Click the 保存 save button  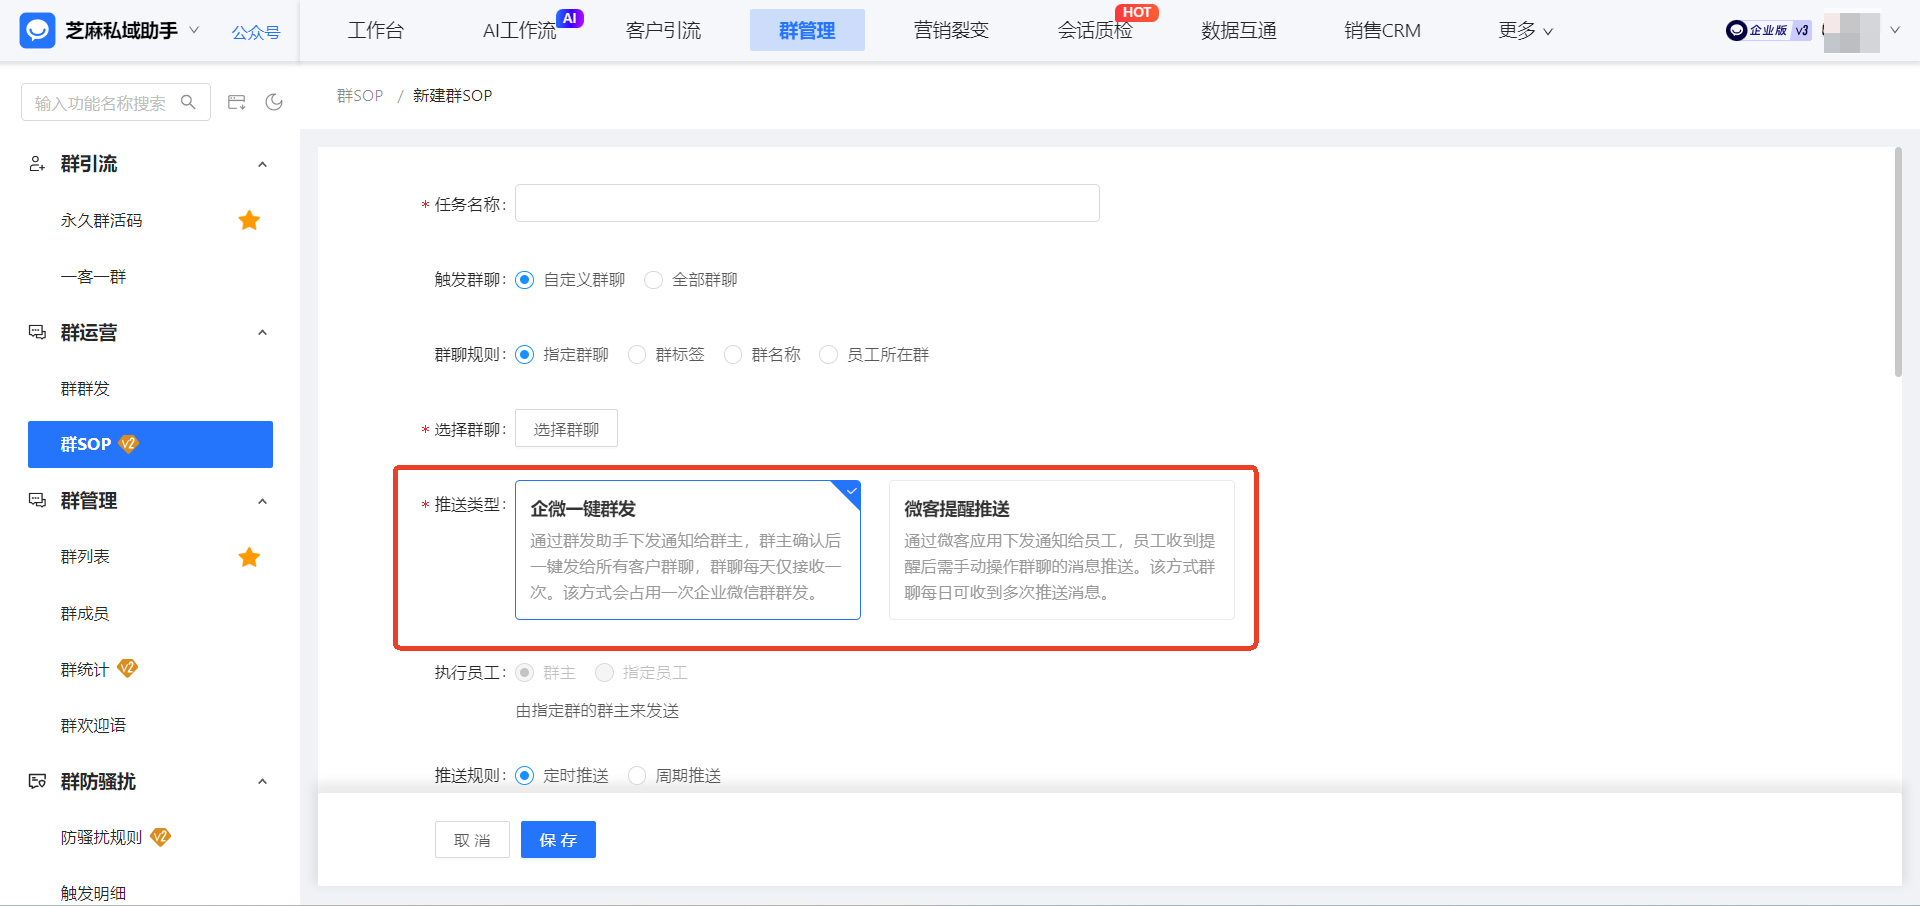pyautogui.click(x=557, y=839)
